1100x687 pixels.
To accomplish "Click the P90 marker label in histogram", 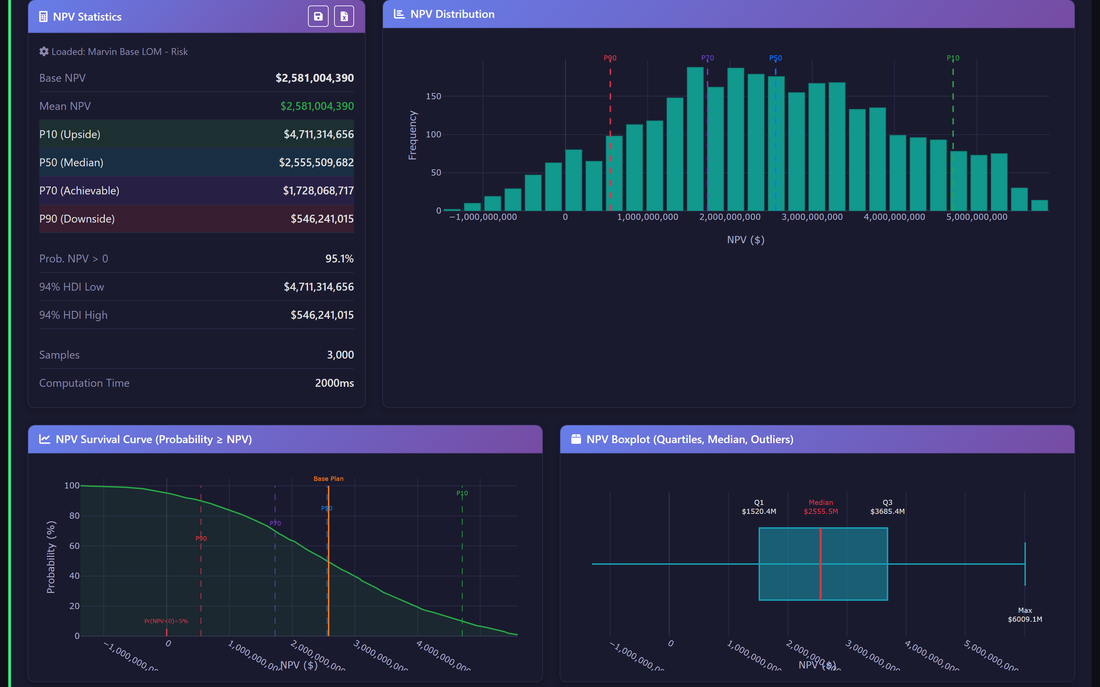I will tap(610, 58).
